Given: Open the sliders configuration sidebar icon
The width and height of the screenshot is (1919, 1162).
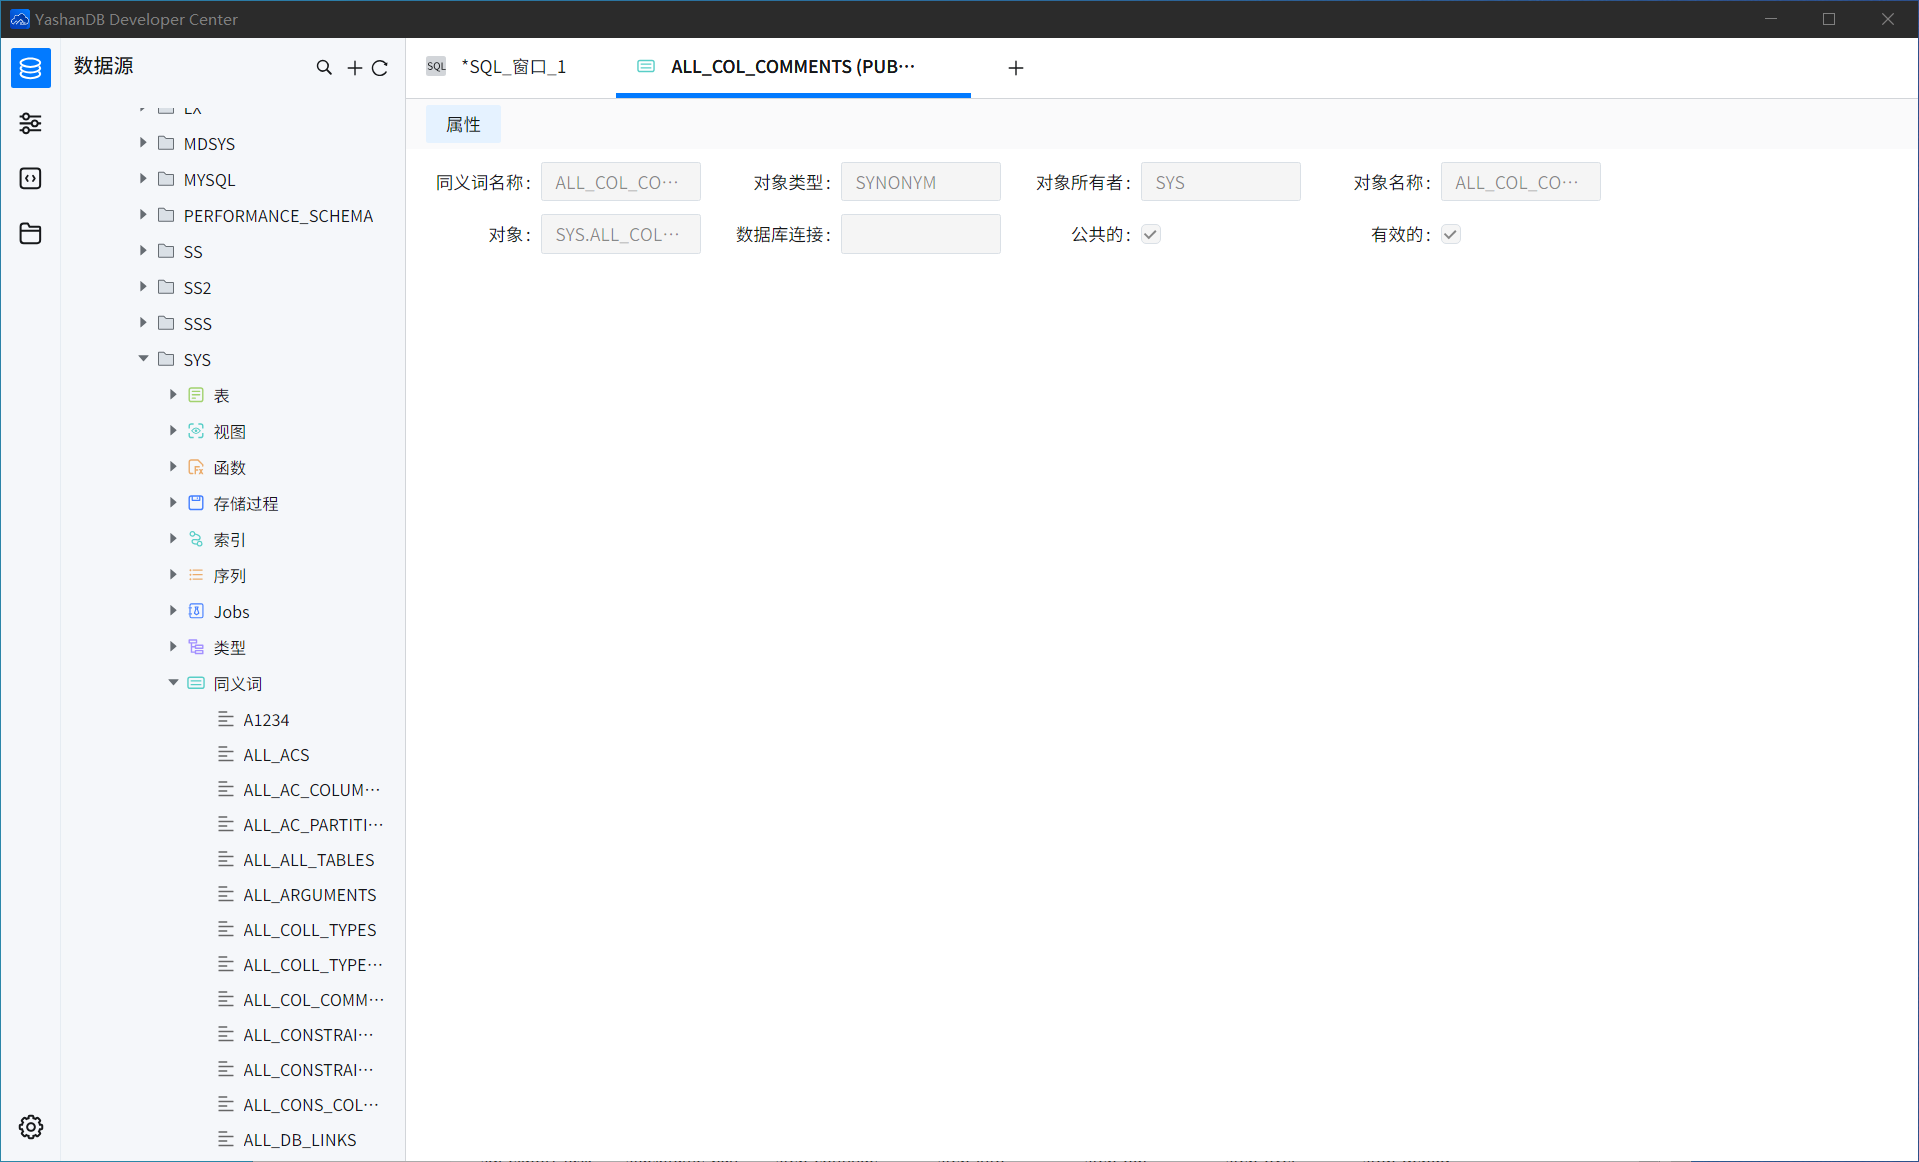Looking at the screenshot, I should [30, 123].
